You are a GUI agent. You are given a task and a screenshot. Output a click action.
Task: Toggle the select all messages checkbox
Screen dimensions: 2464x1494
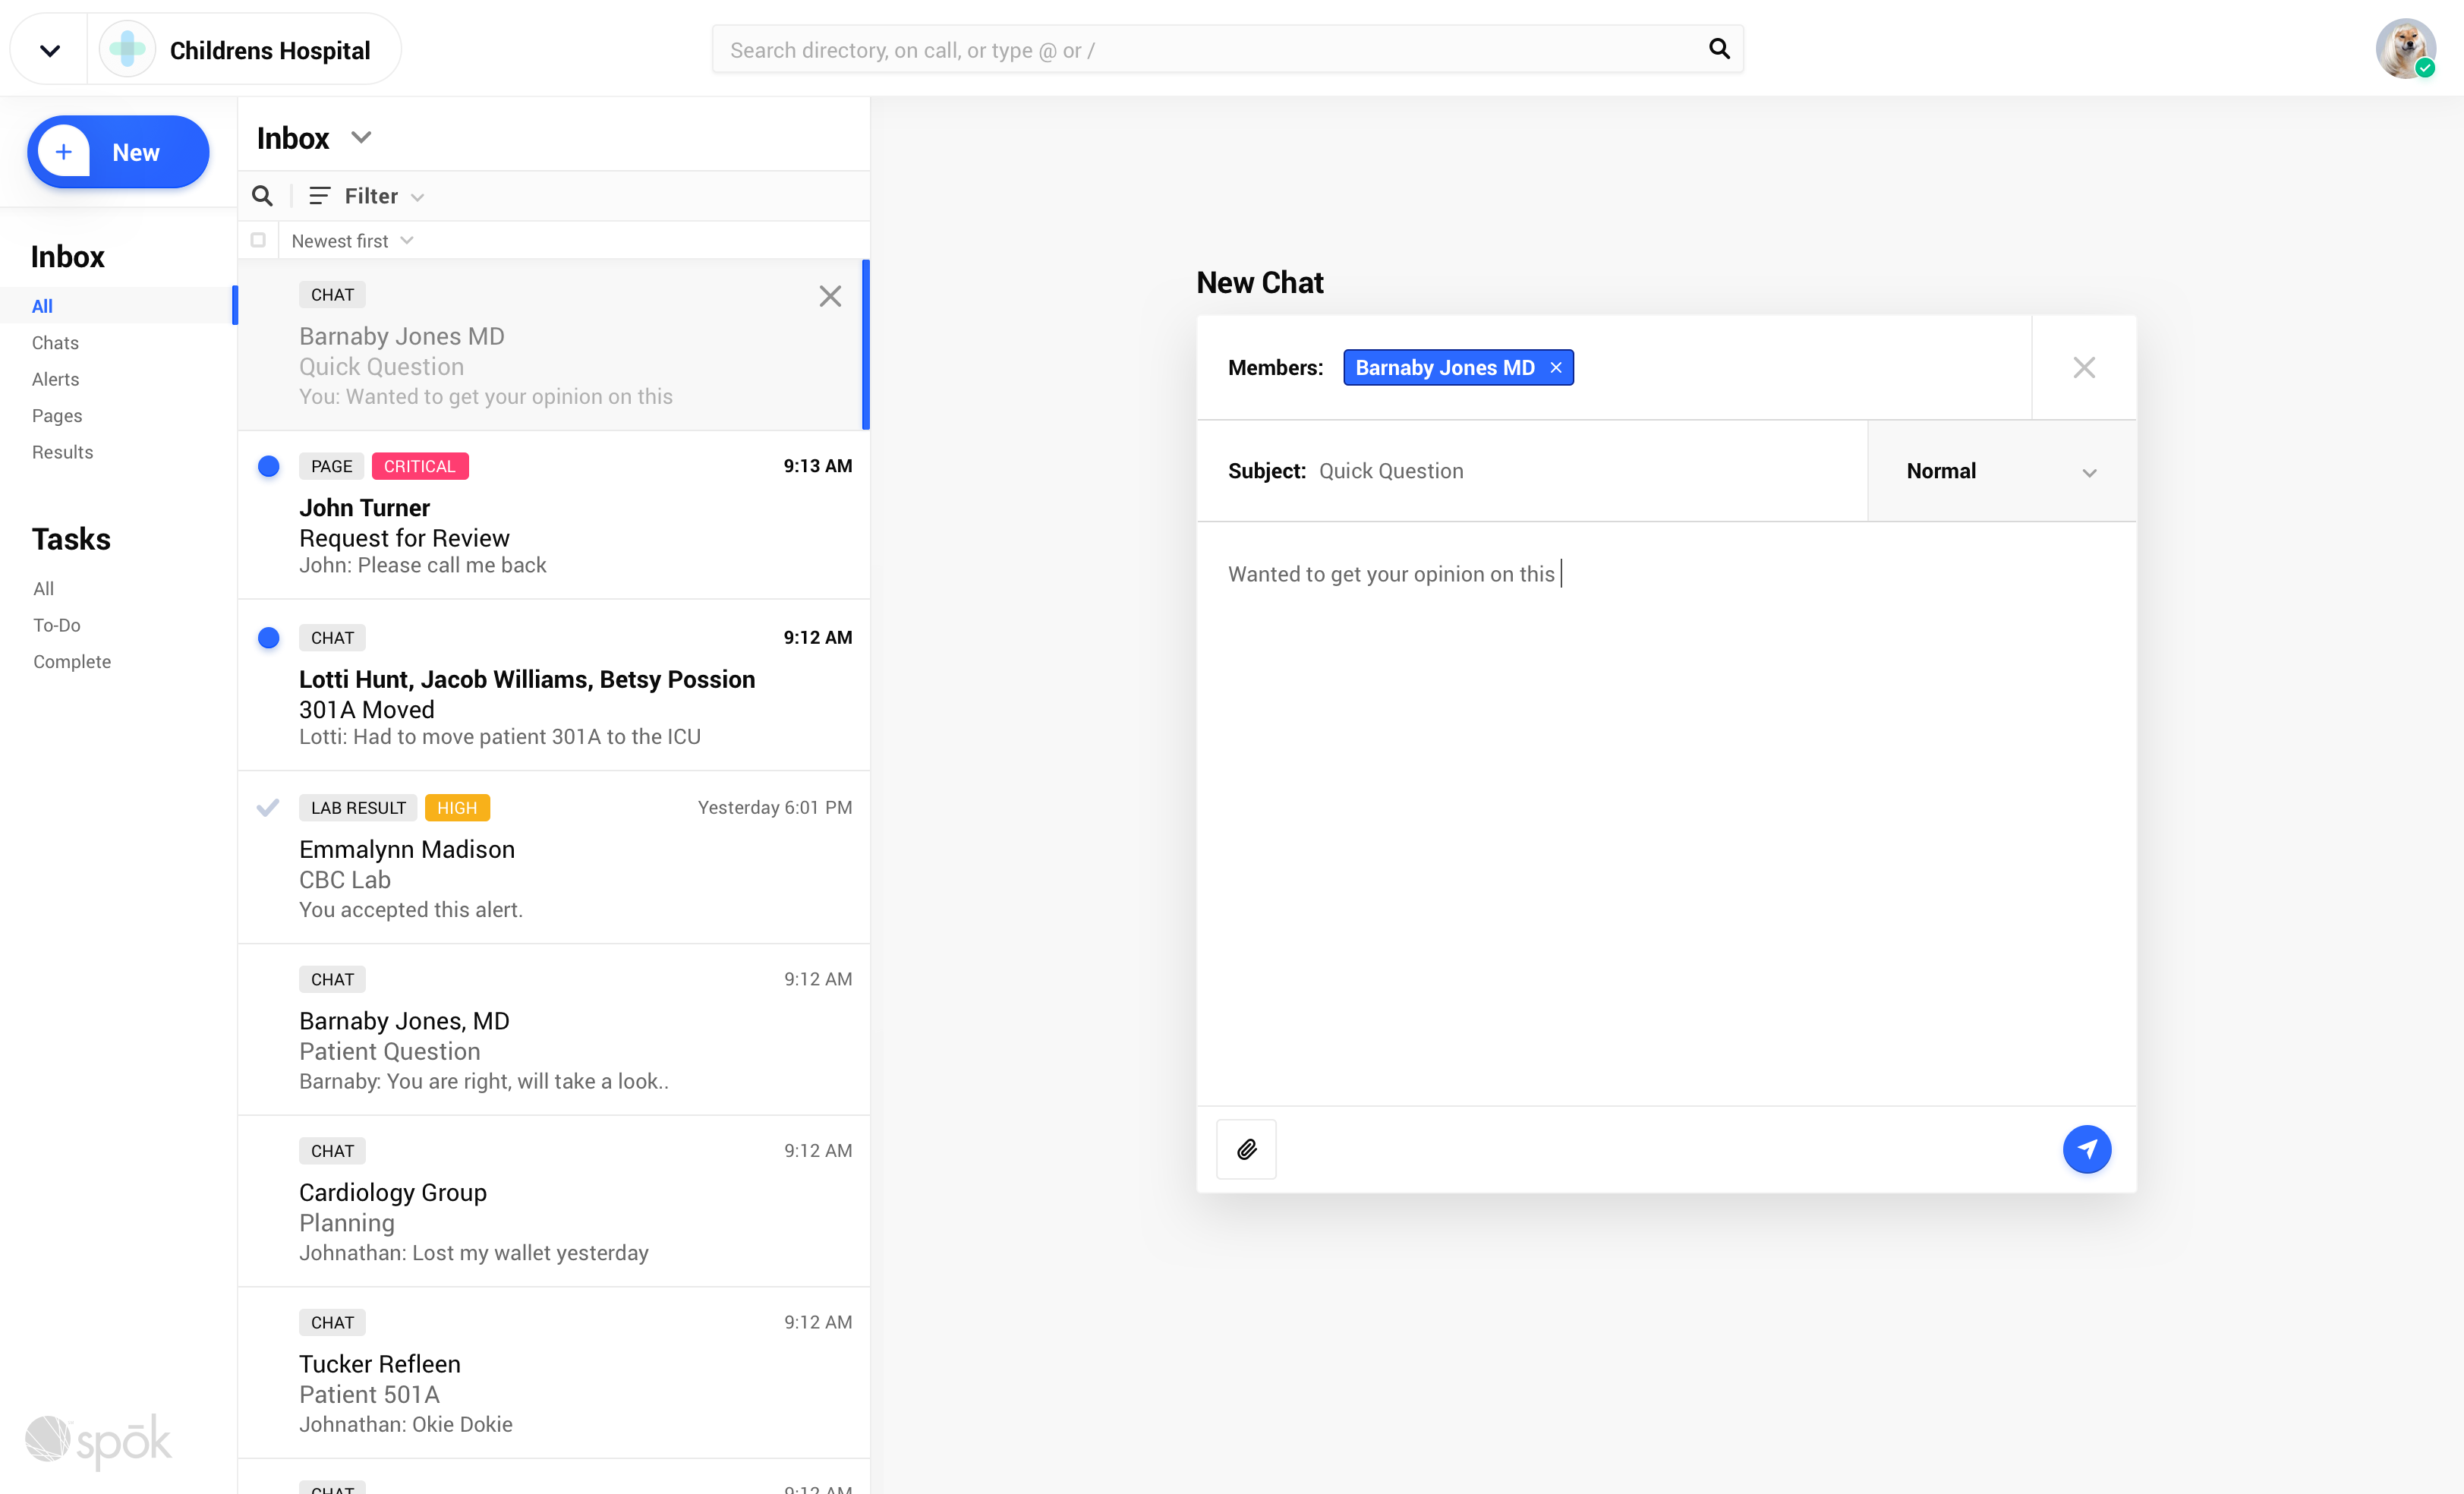(x=258, y=240)
